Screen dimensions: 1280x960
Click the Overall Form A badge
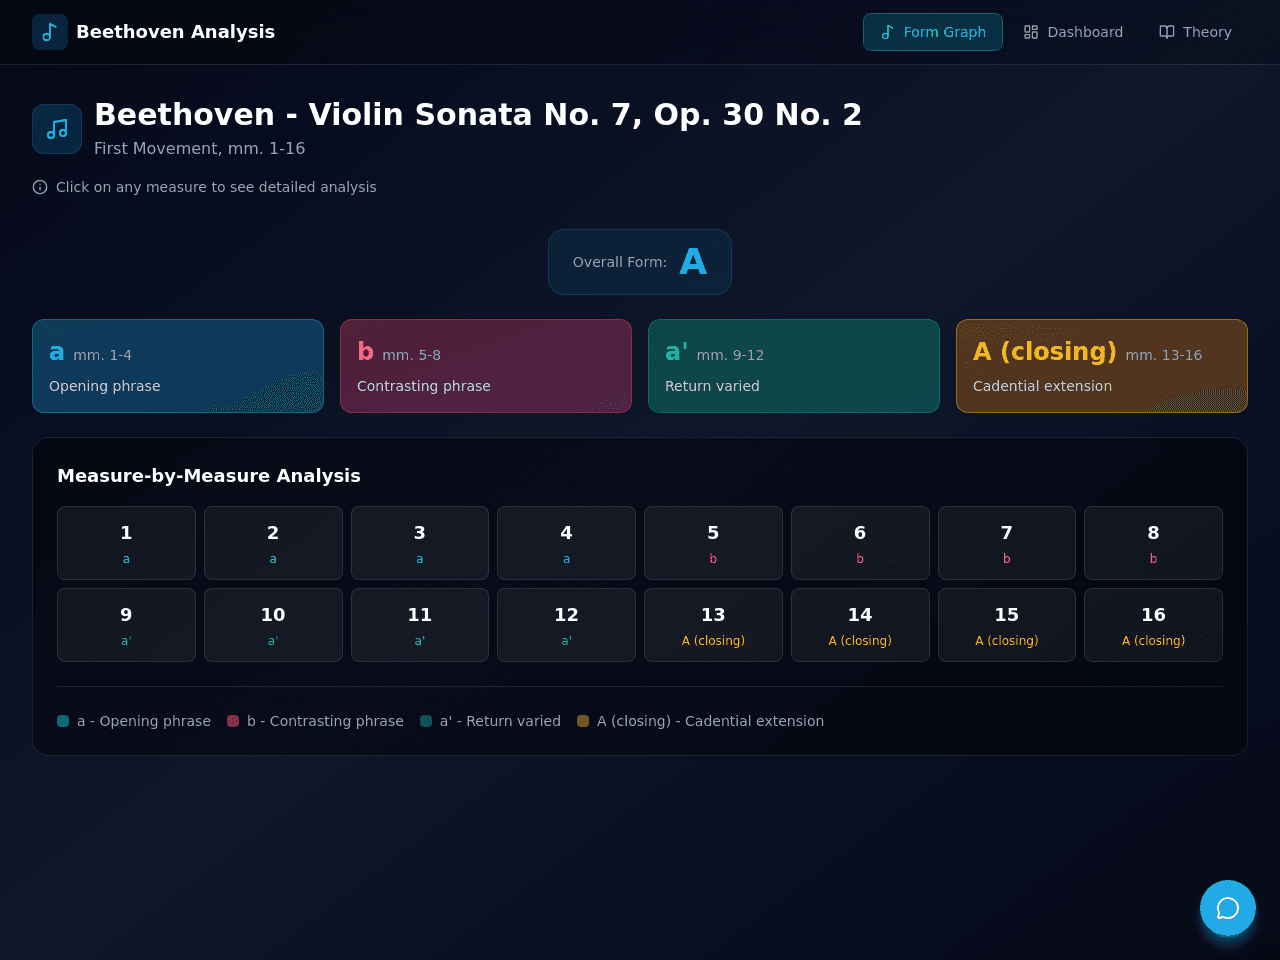click(640, 262)
